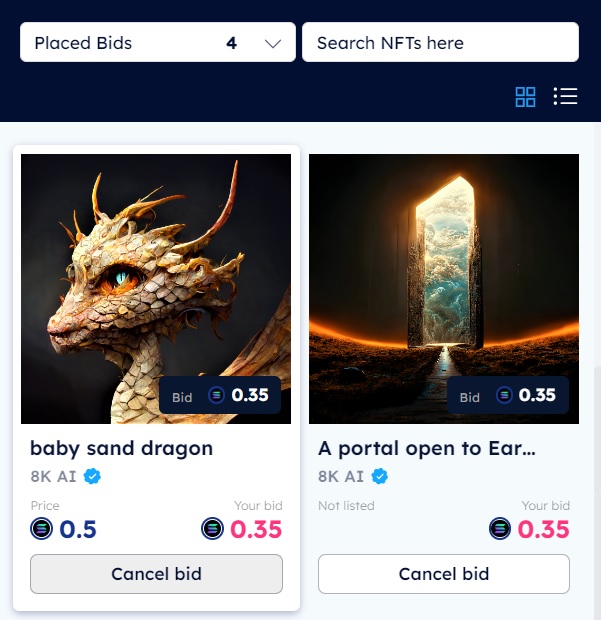Open 8K AI collection under portal
This screenshot has width=601, height=620.
tap(341, 476)
